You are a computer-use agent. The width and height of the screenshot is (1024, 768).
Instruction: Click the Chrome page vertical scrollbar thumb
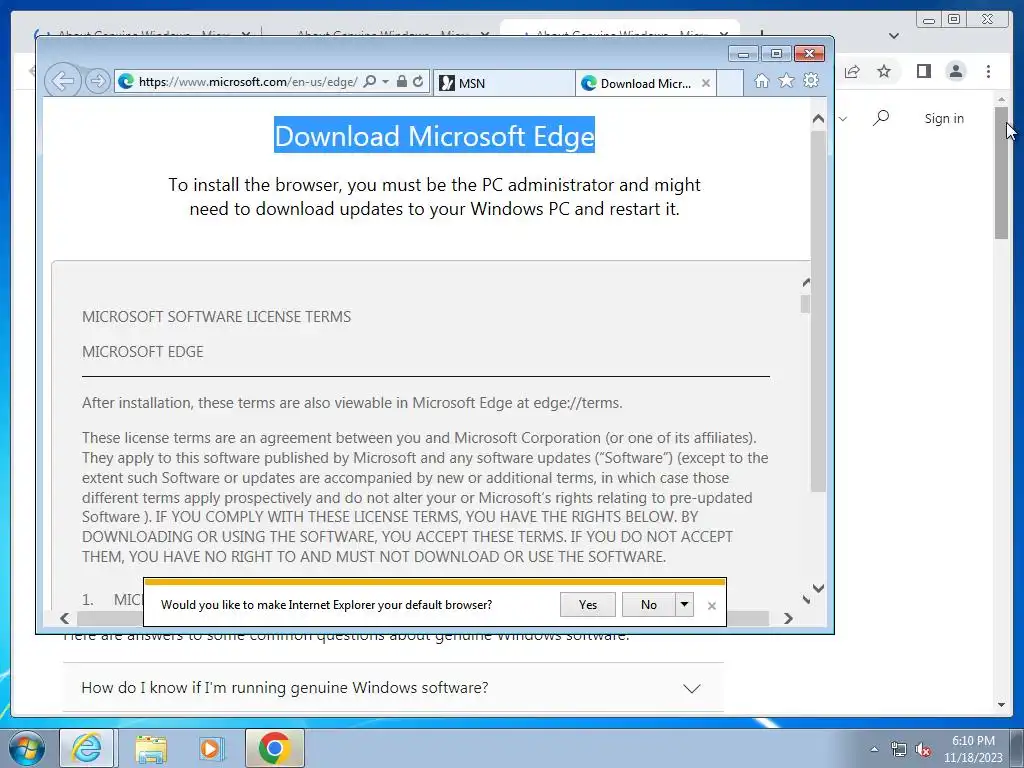point(1002,173)
